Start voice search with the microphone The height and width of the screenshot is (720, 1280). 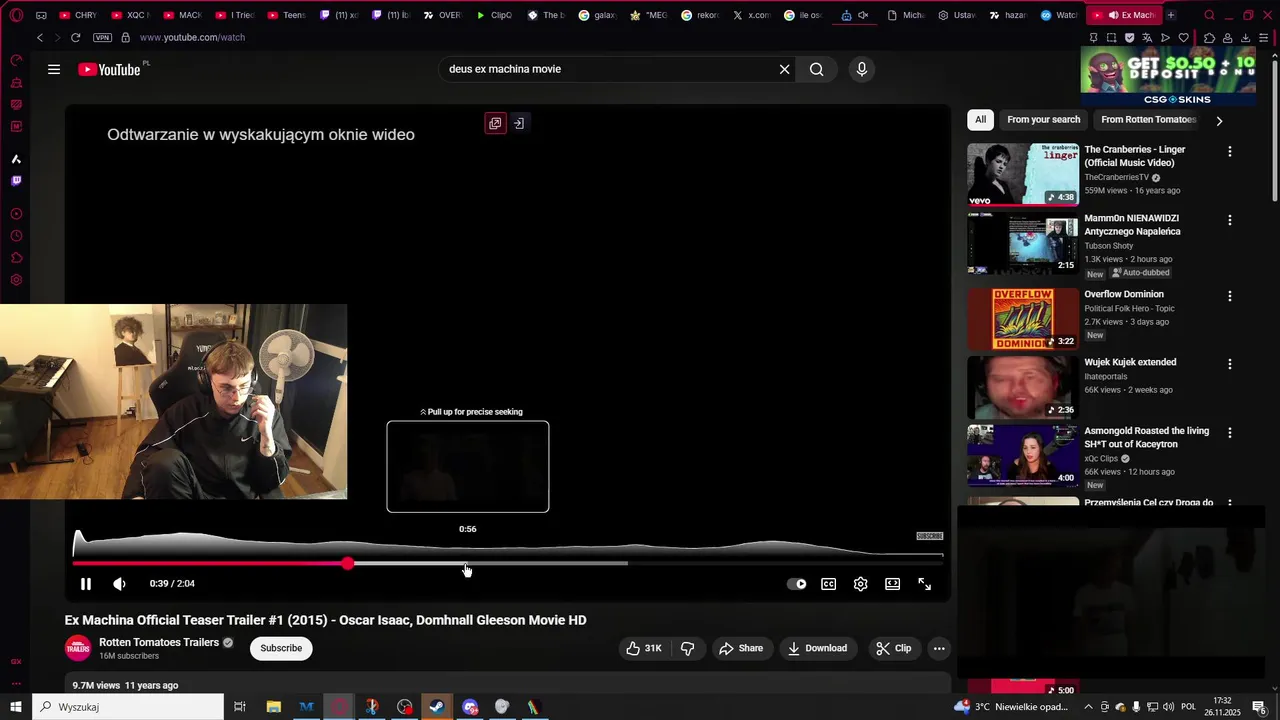coord(862,69)
